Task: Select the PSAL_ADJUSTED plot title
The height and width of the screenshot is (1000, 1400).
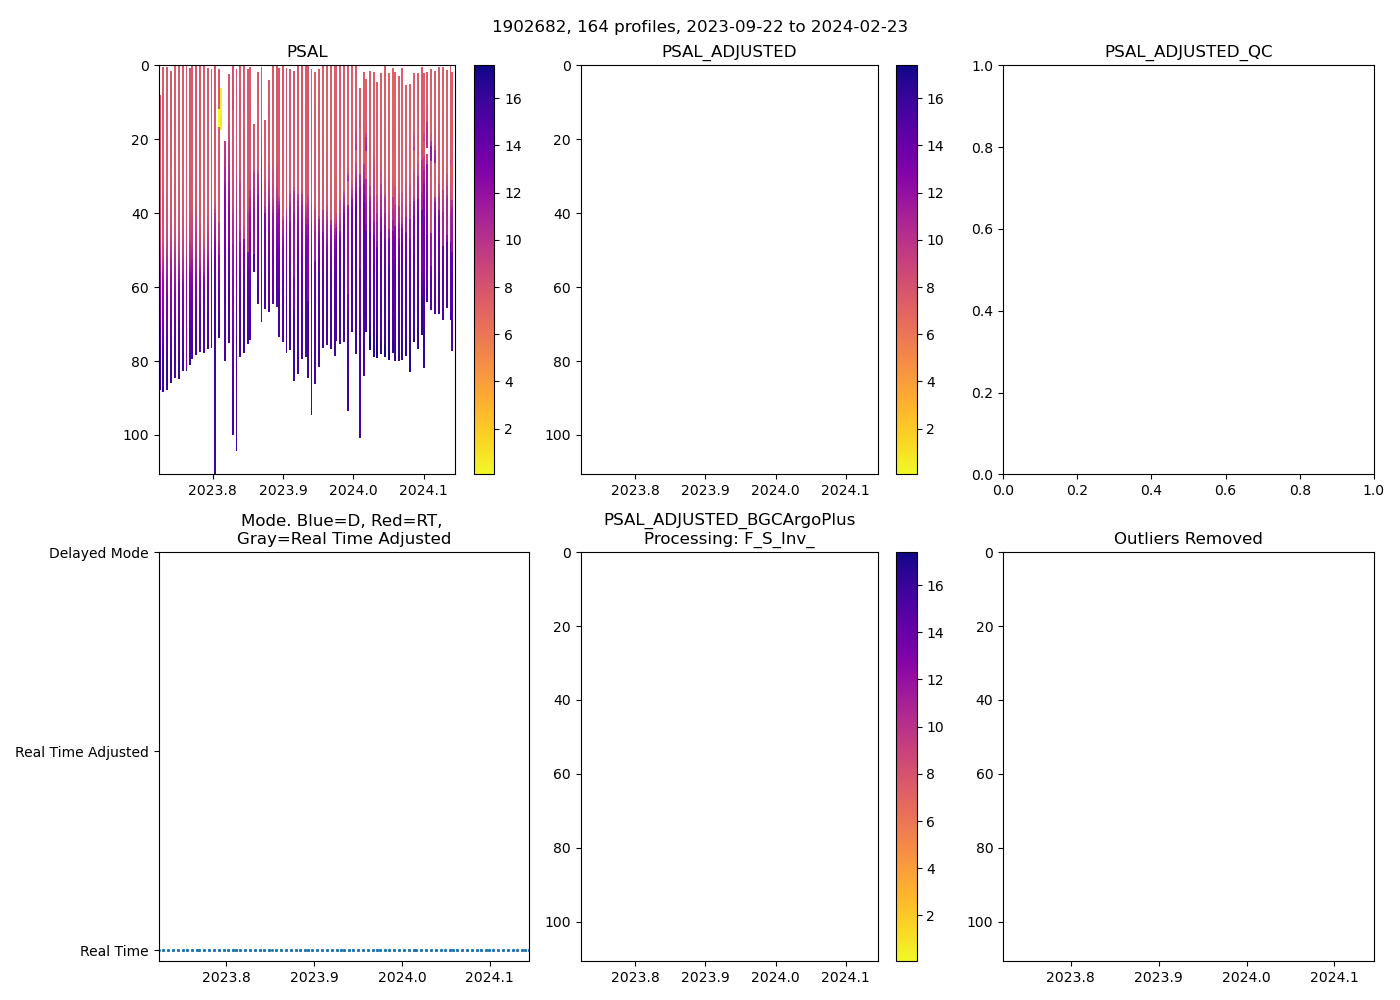Action: [x=729, y=52]
